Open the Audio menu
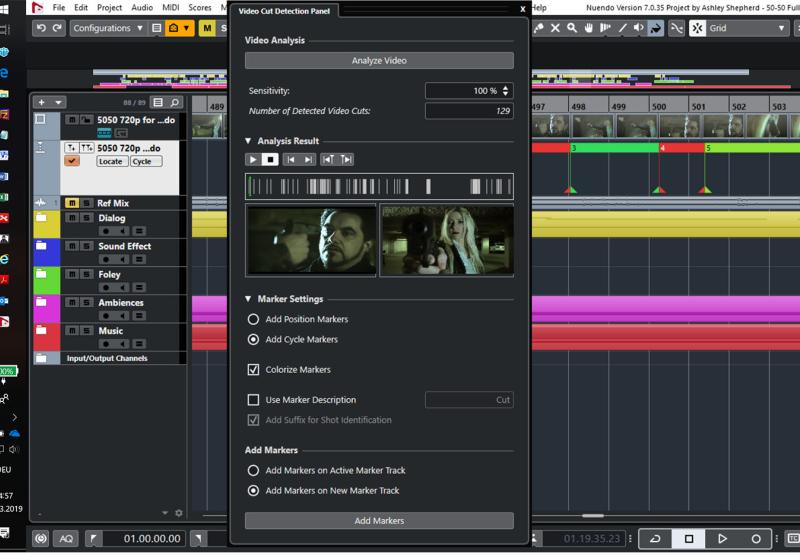 142,7
